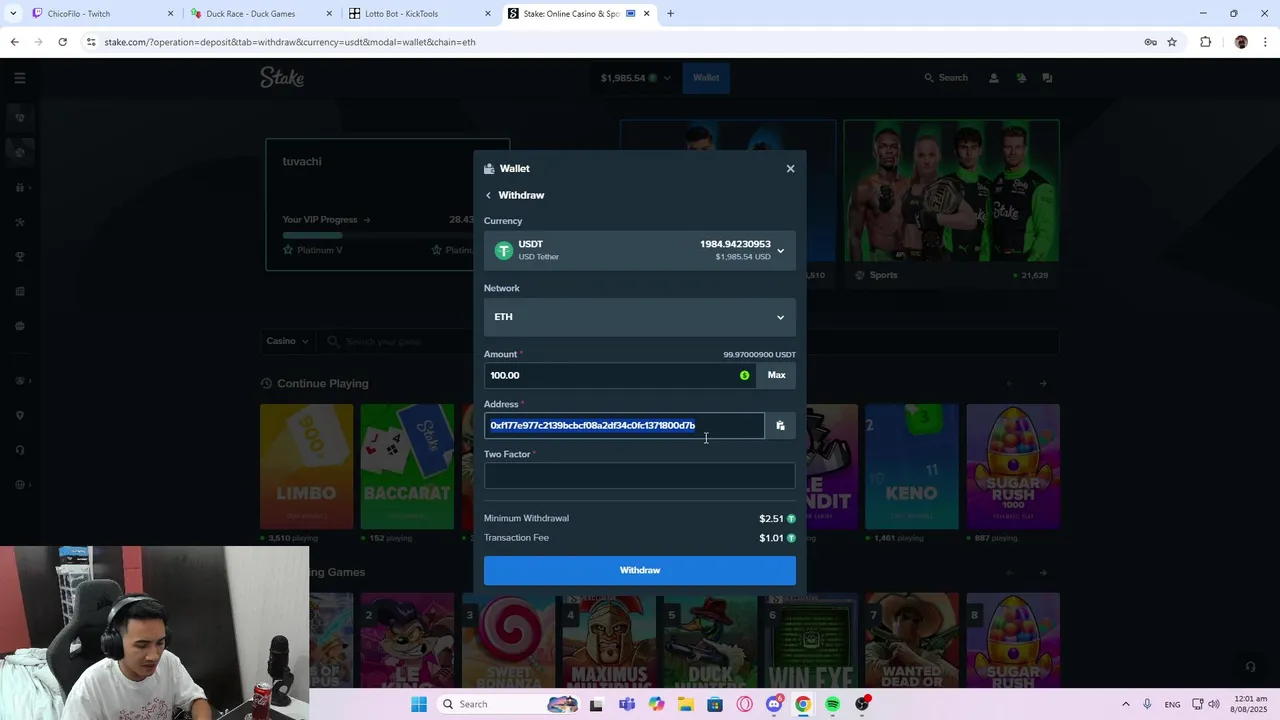Click the chat bubble Forum icon in sidebar
This screenshot has height=720, width=1280.
pyautogui.click(x=20, y=326)
